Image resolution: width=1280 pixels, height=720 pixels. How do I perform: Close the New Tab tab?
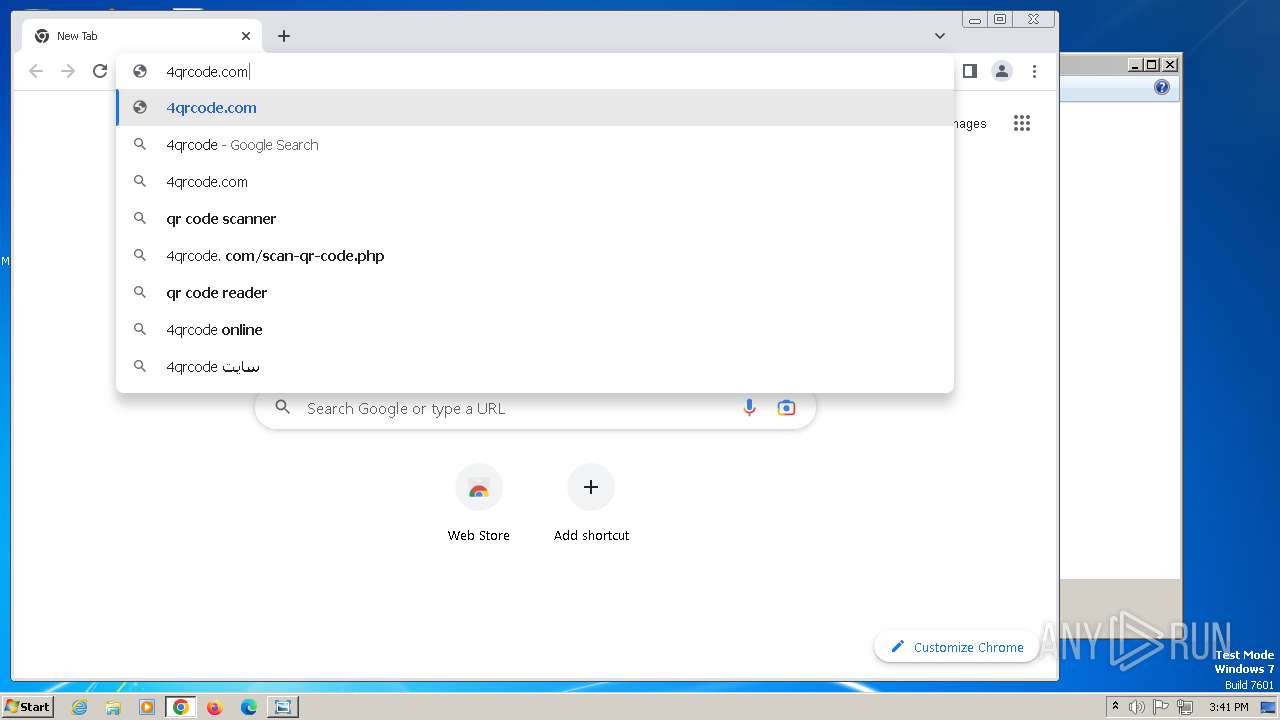pyautogui.click(x=246, y=36)
